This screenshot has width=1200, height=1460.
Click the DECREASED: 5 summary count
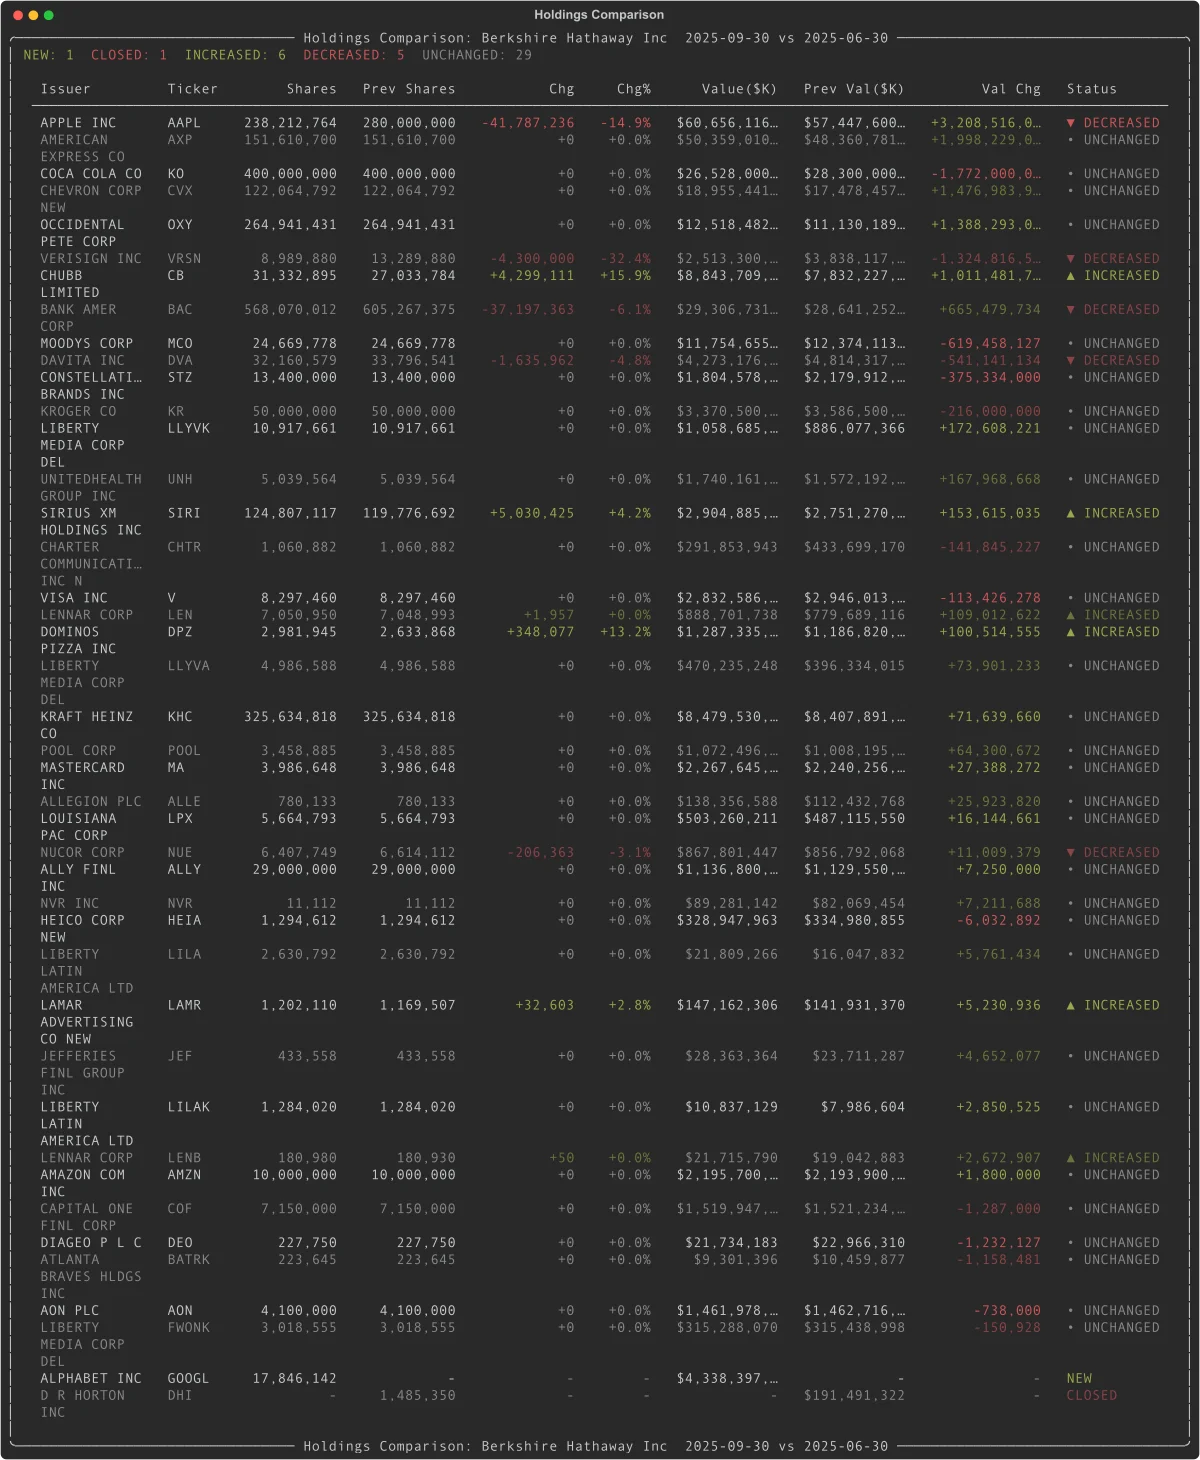click(x=354, y=55)
